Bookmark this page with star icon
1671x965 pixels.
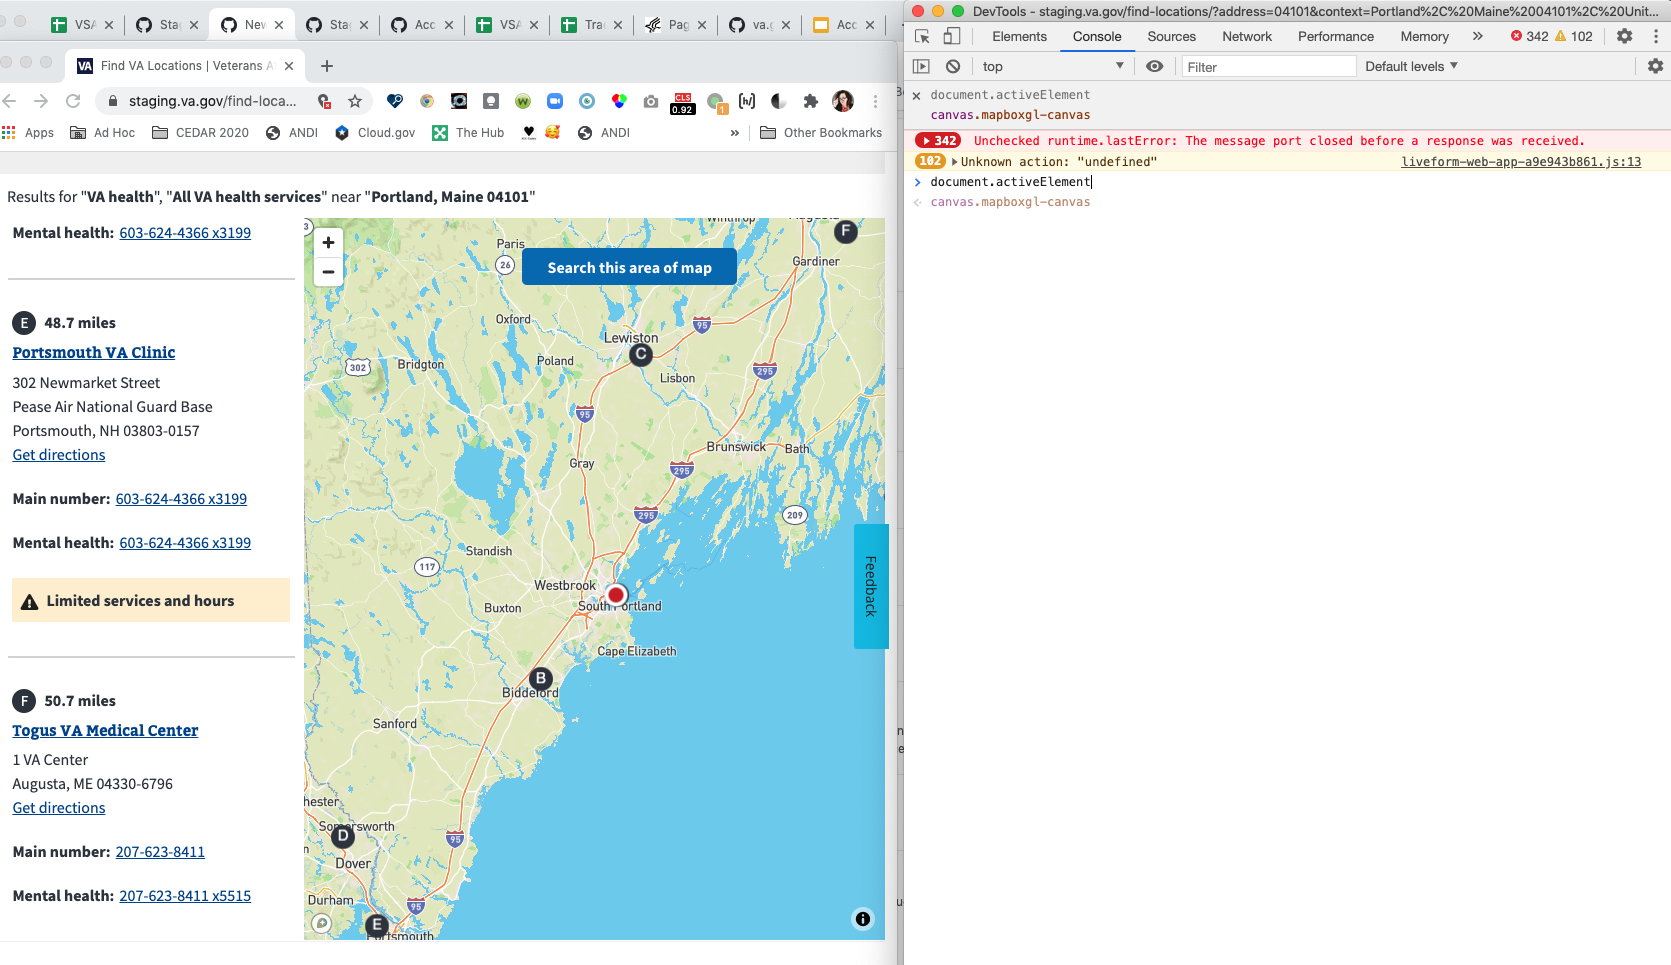[x=355, y=101]
